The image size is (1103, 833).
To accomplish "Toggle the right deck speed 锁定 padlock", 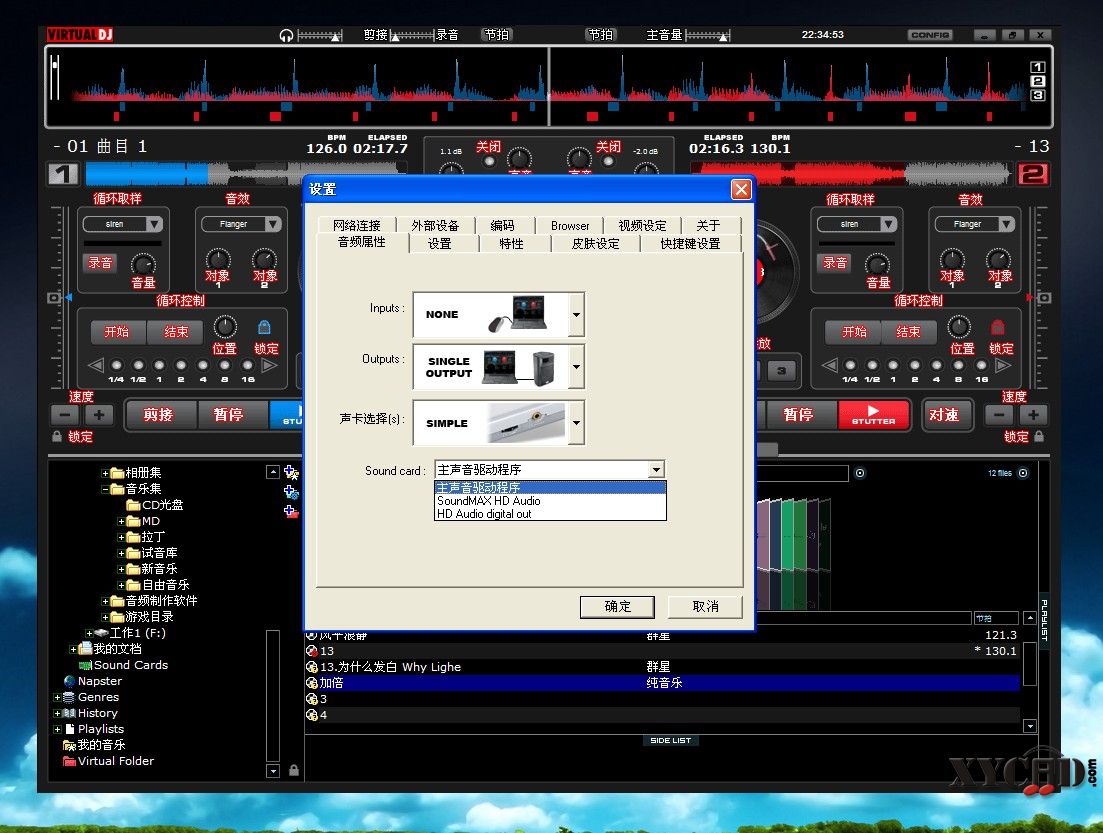I will coord(1039,436).
